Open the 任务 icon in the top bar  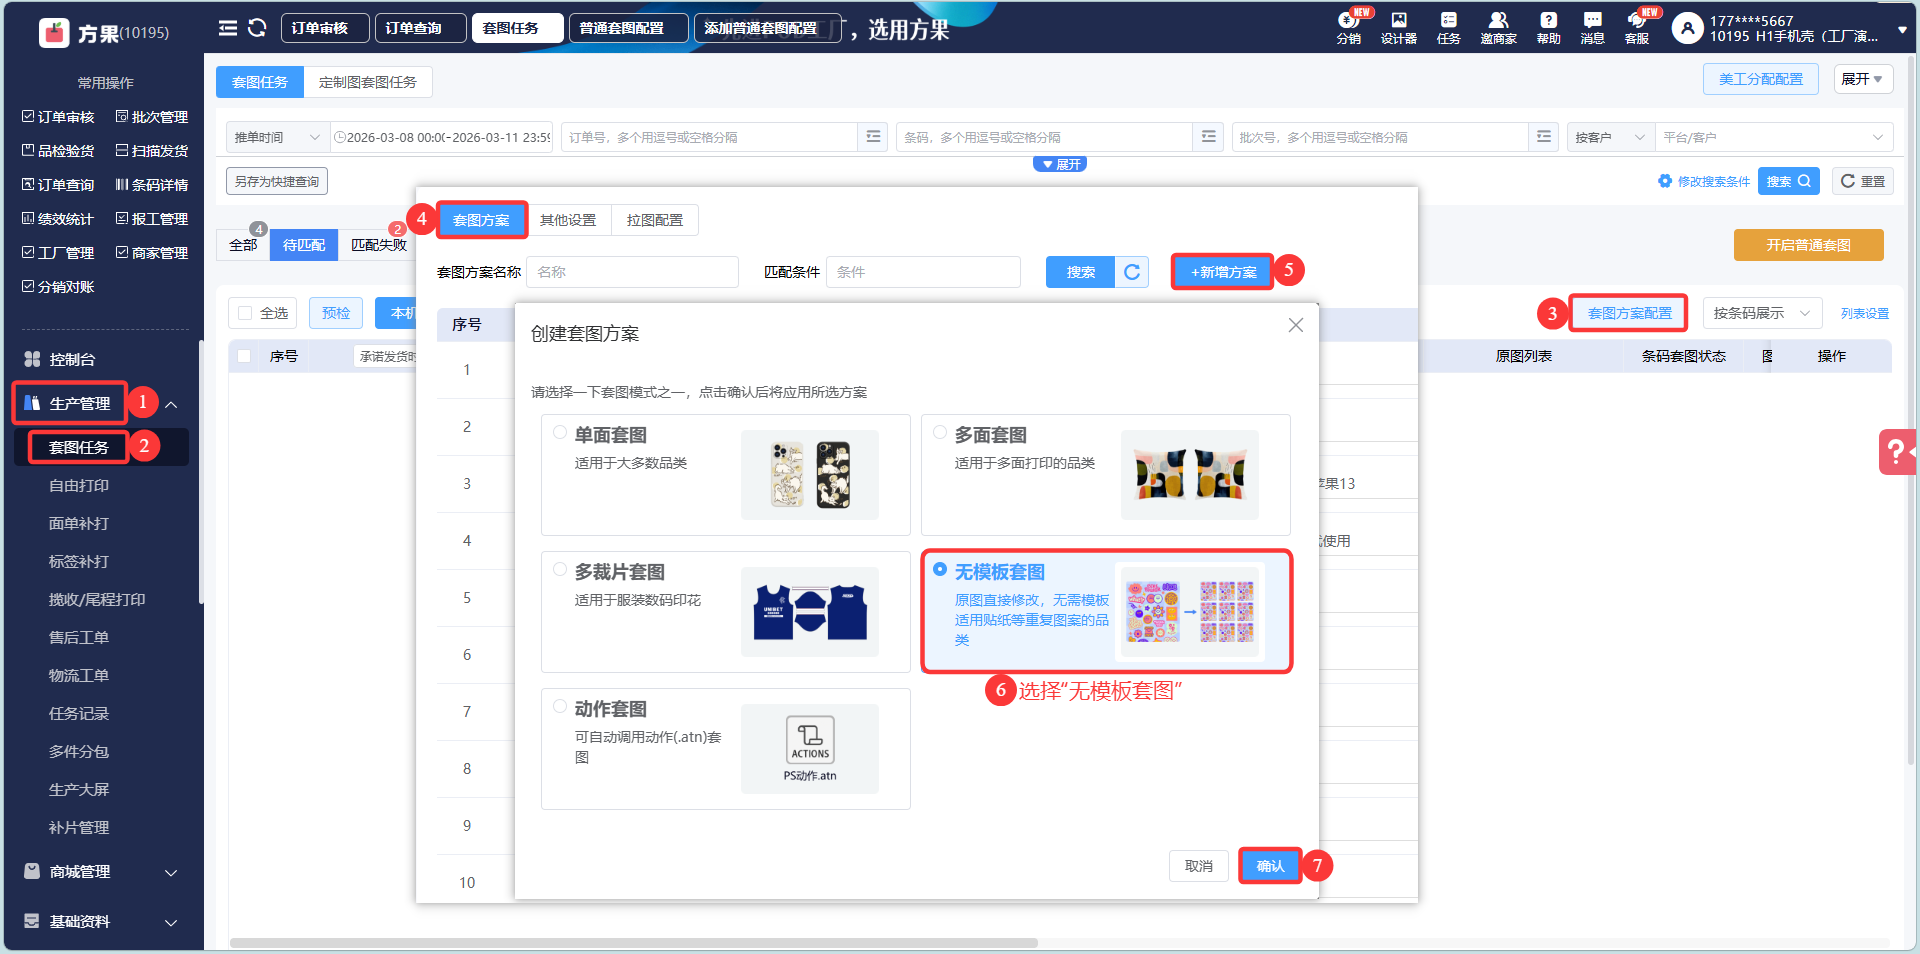[1448, 28]
